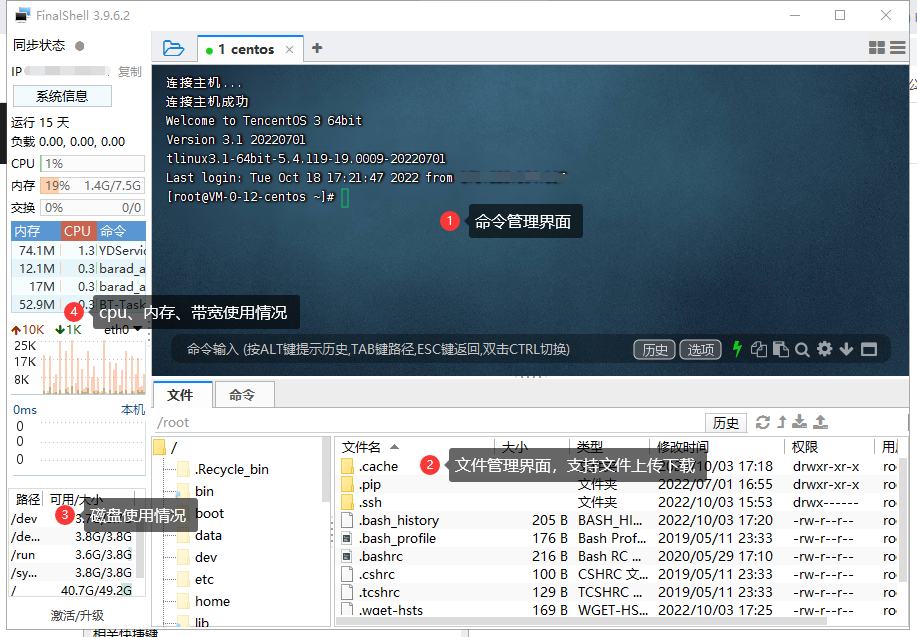Image resolution: width=917 pixels, height=637 pixels.
Task: Select the .bashrc file in the list
Action: click(379, 556)
